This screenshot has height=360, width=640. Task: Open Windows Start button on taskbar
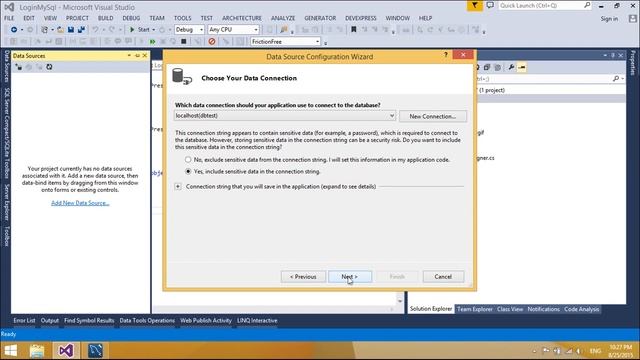11,351
